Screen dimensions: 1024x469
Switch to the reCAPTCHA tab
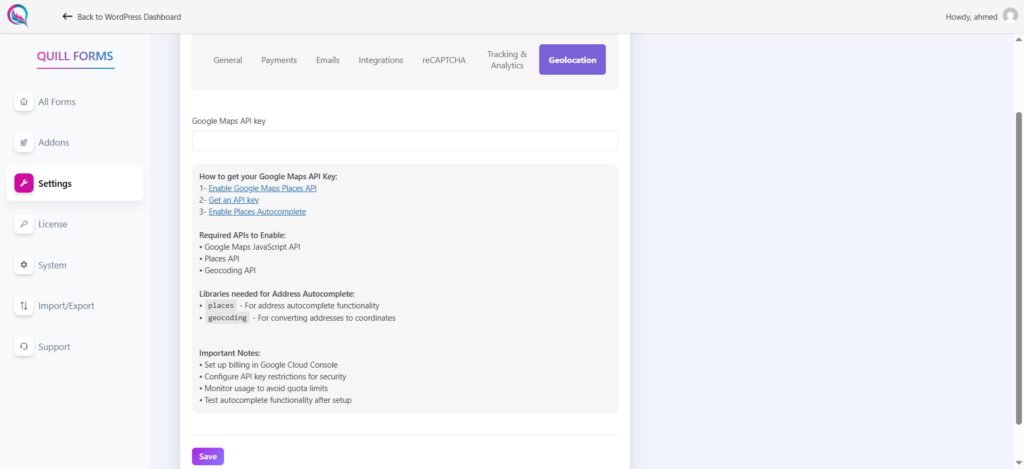coord(444,60)
